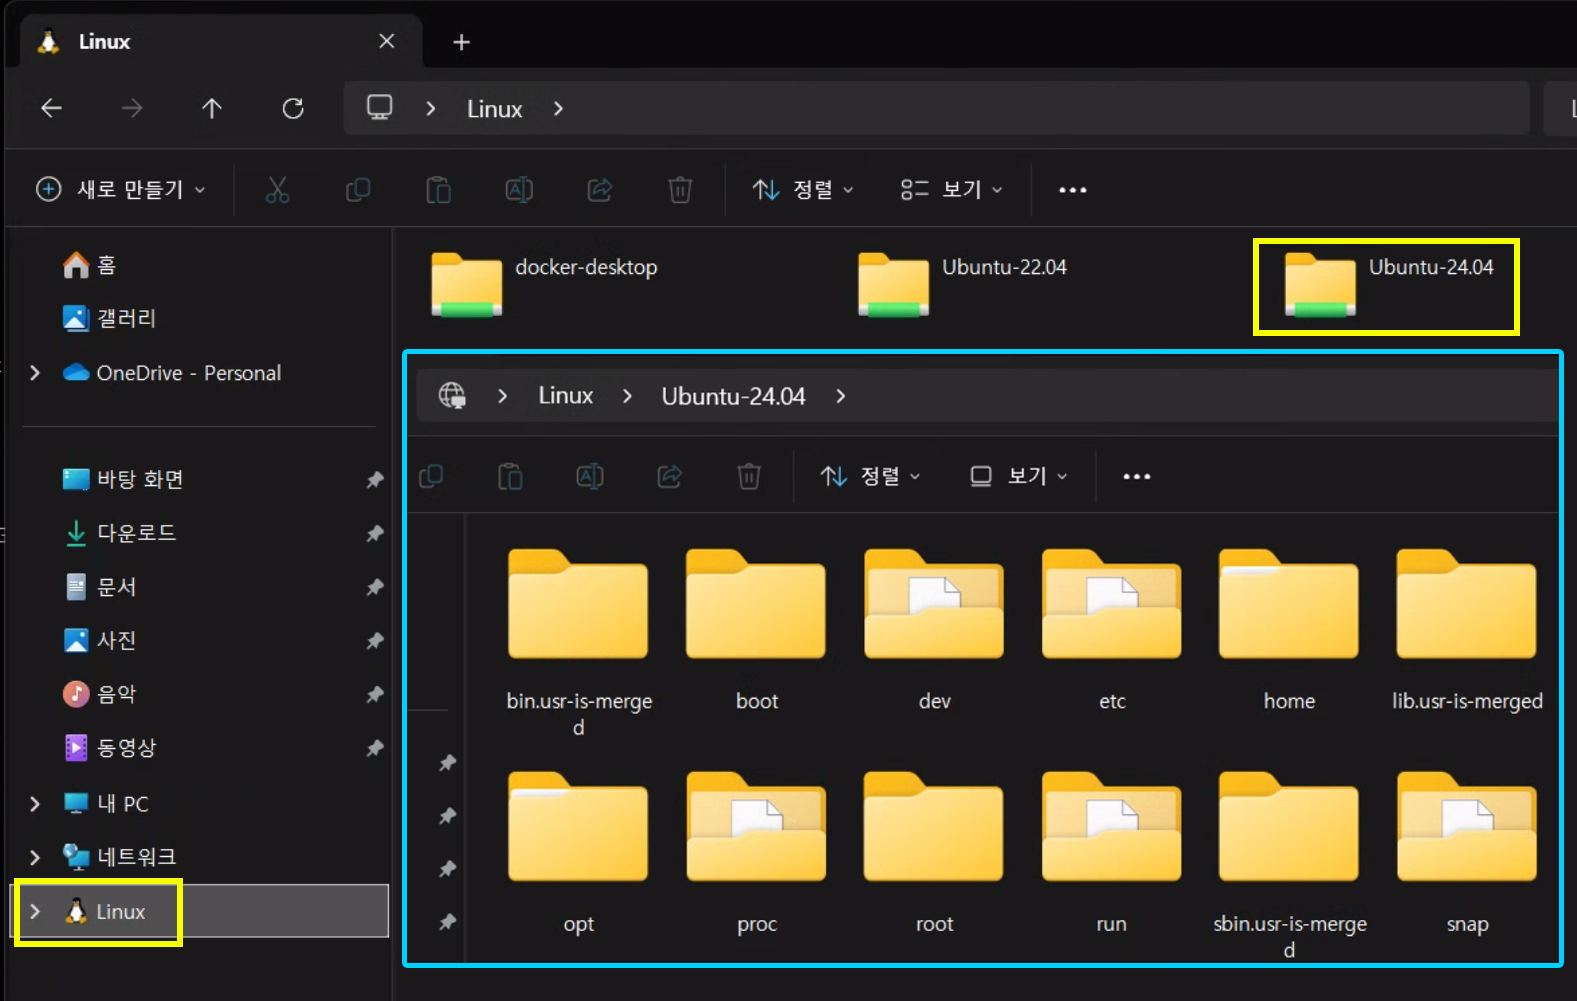Select the boot folder
The height and width of the screenshot is (1001, 1577).
tap(756, 630)
